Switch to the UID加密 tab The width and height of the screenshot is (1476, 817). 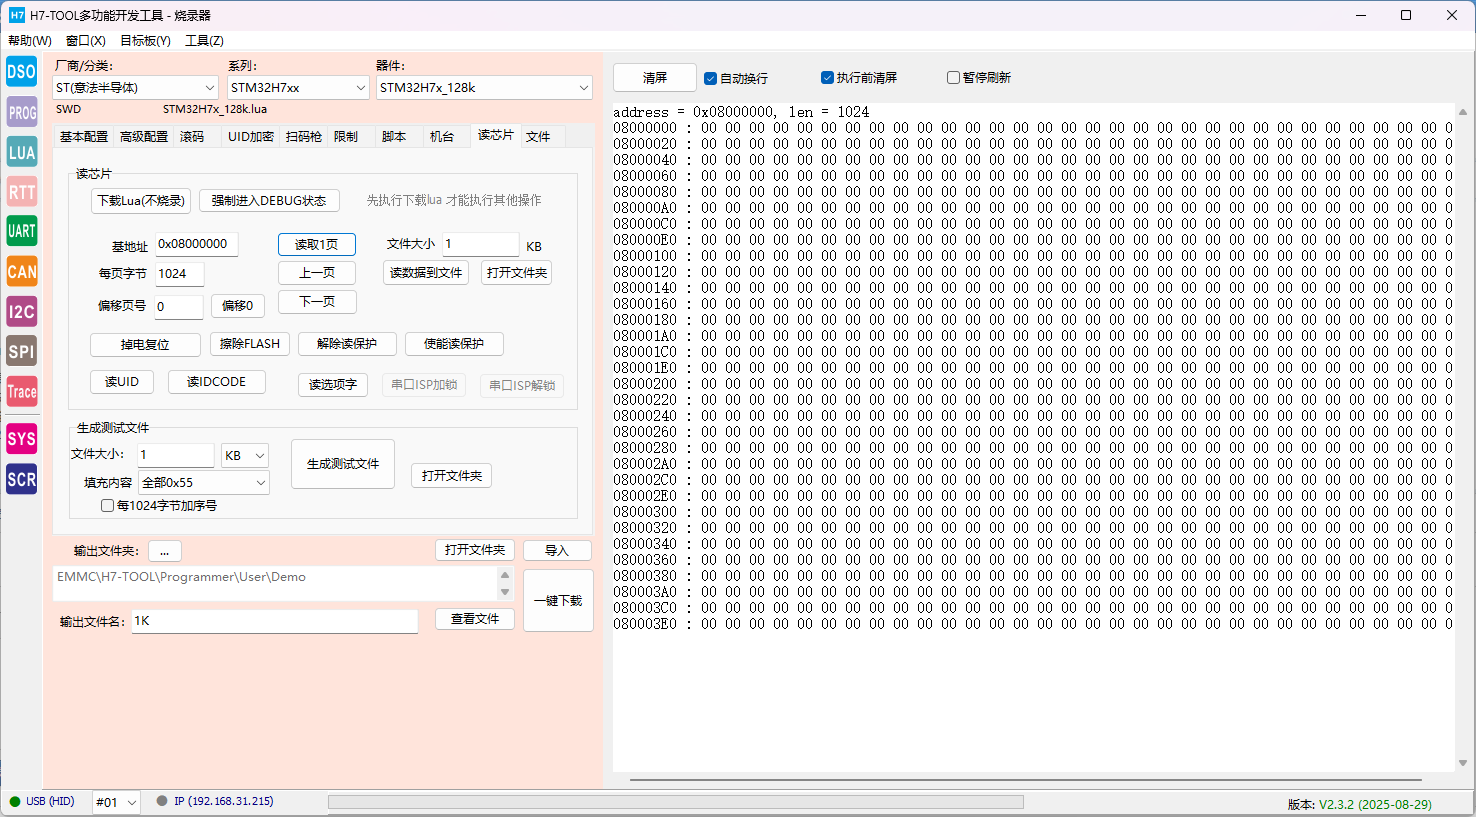click(250, 137)
